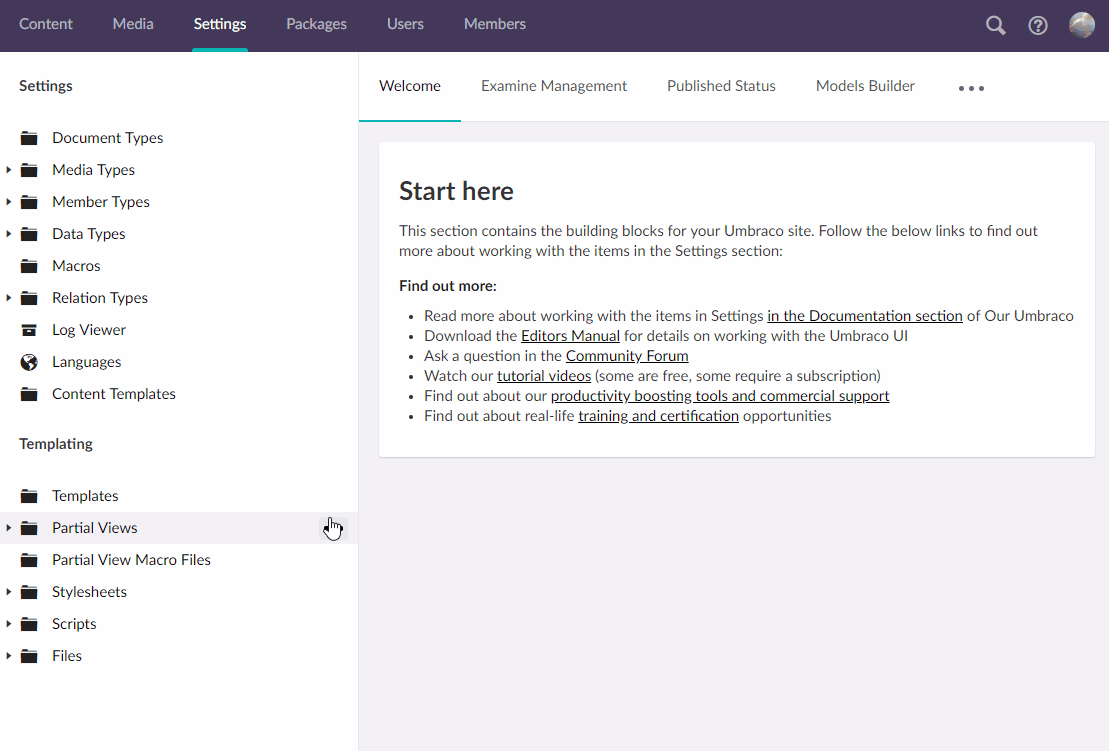The image size is (1109, 751).
Task: Open the tutorial videos link
Action: click(544, 376)
